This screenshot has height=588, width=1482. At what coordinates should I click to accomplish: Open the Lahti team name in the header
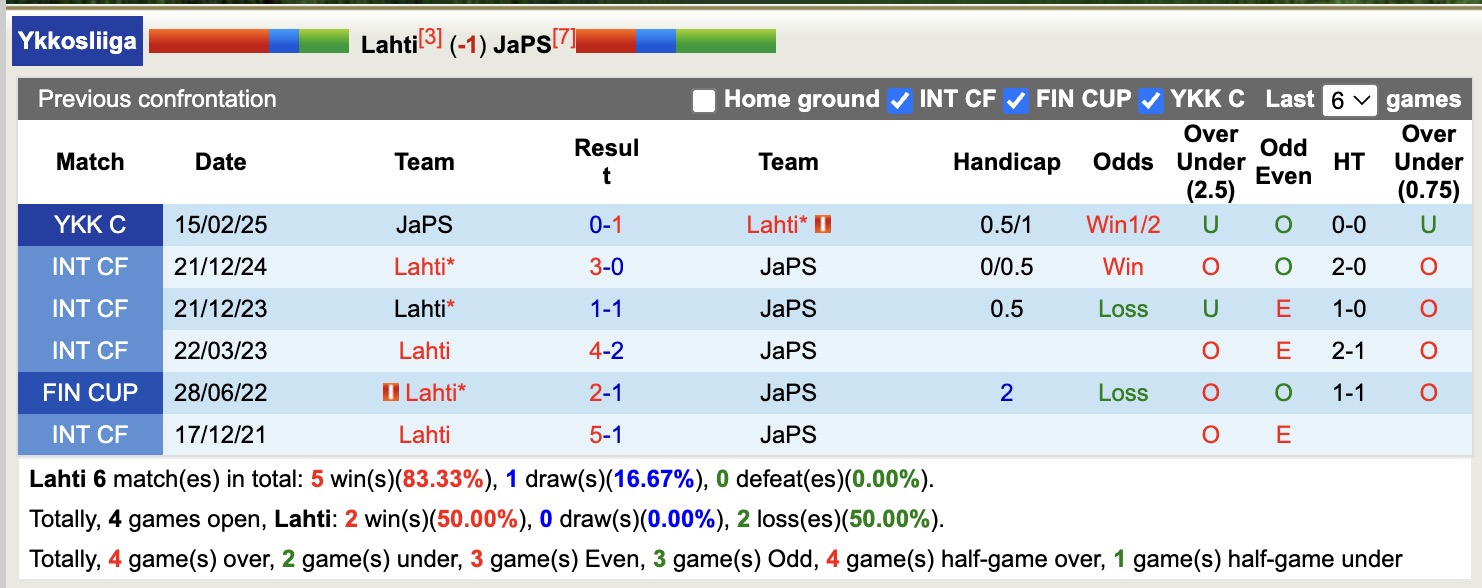[x=388, y=45]
